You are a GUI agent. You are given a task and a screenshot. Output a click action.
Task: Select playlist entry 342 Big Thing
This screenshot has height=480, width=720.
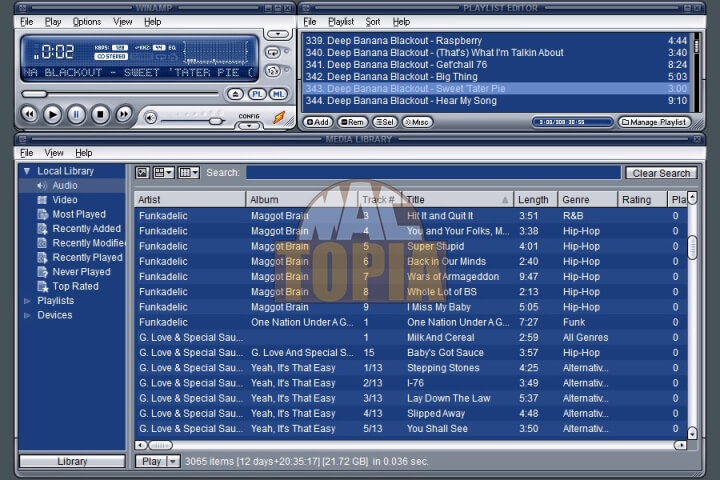(x=496, y=77)
